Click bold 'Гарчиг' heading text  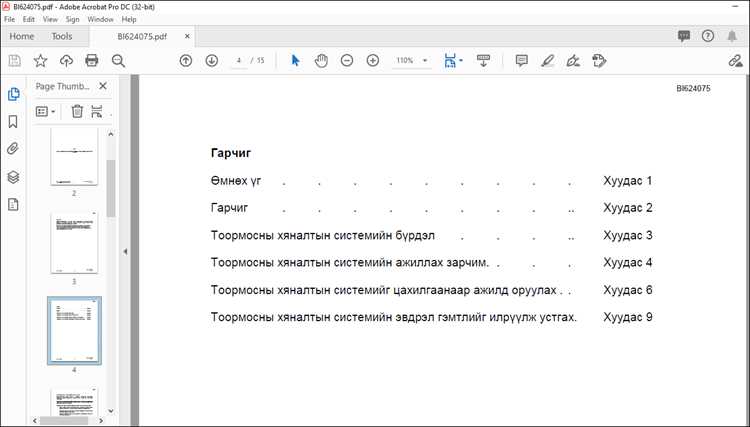coord(231,153)
